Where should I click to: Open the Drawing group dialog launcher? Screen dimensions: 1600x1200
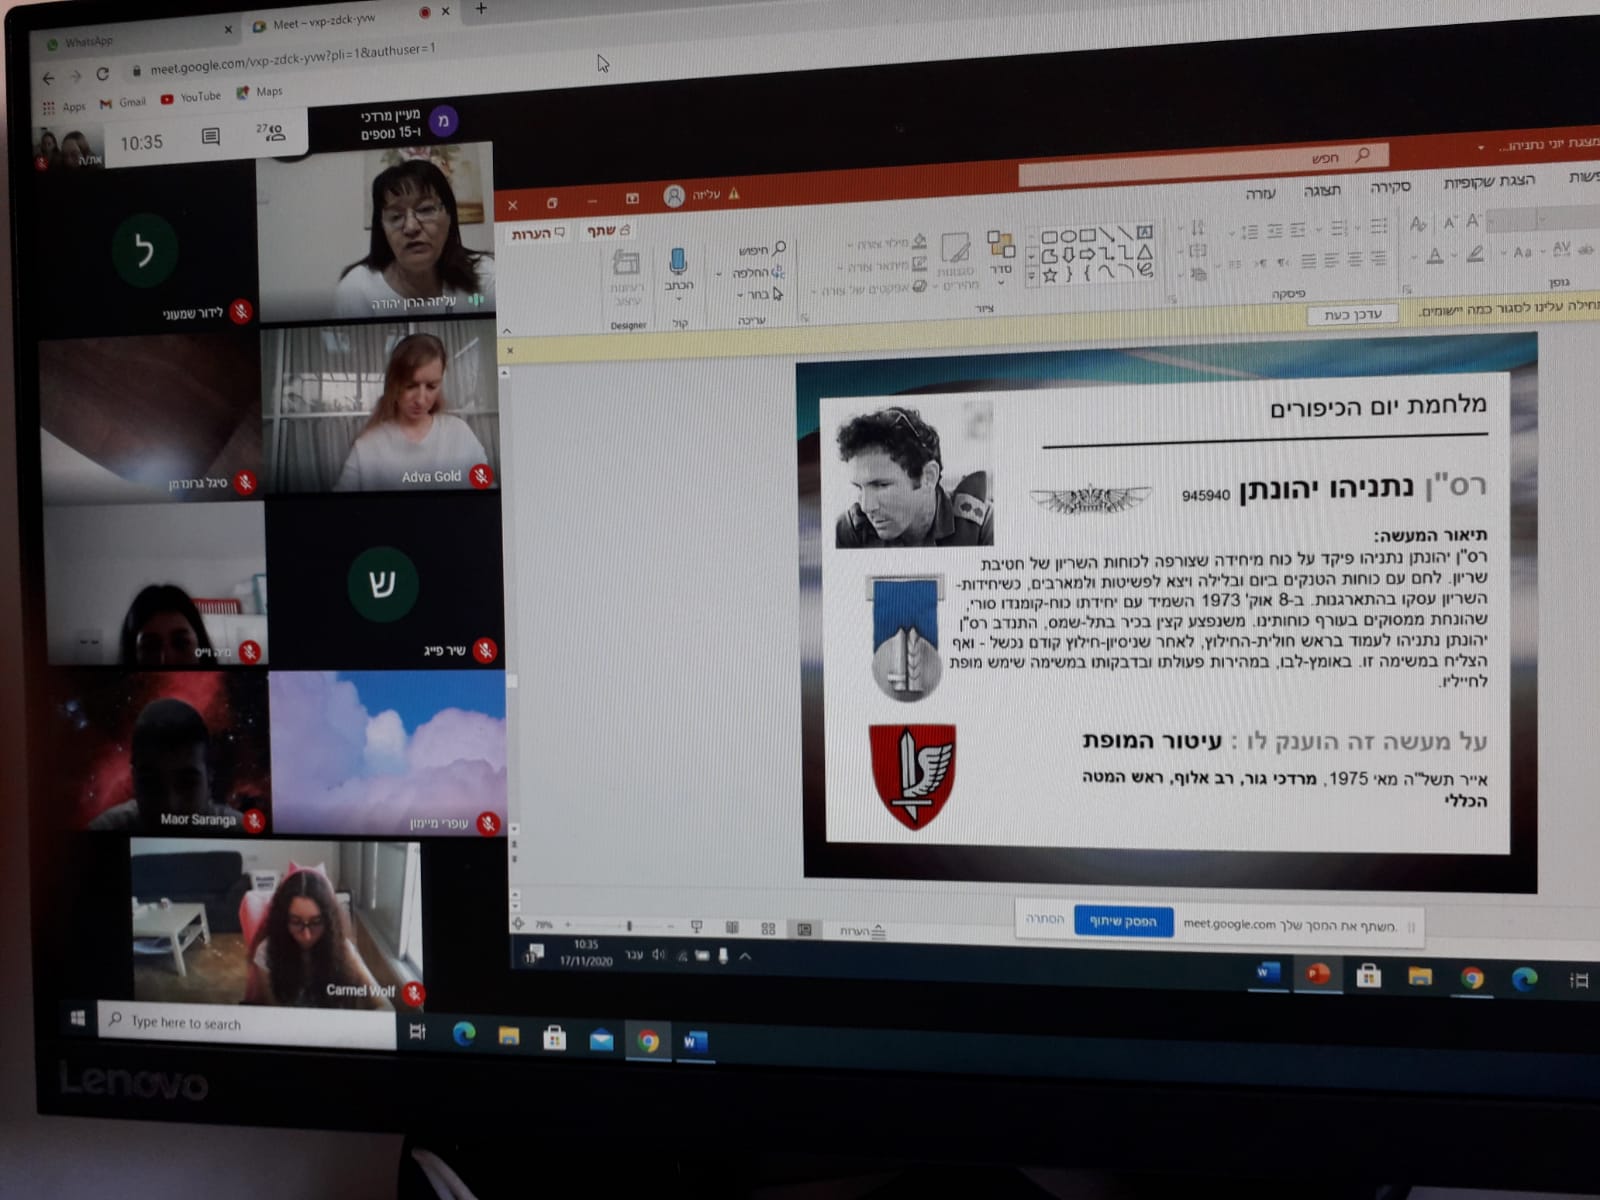click(x=804, y=318)
